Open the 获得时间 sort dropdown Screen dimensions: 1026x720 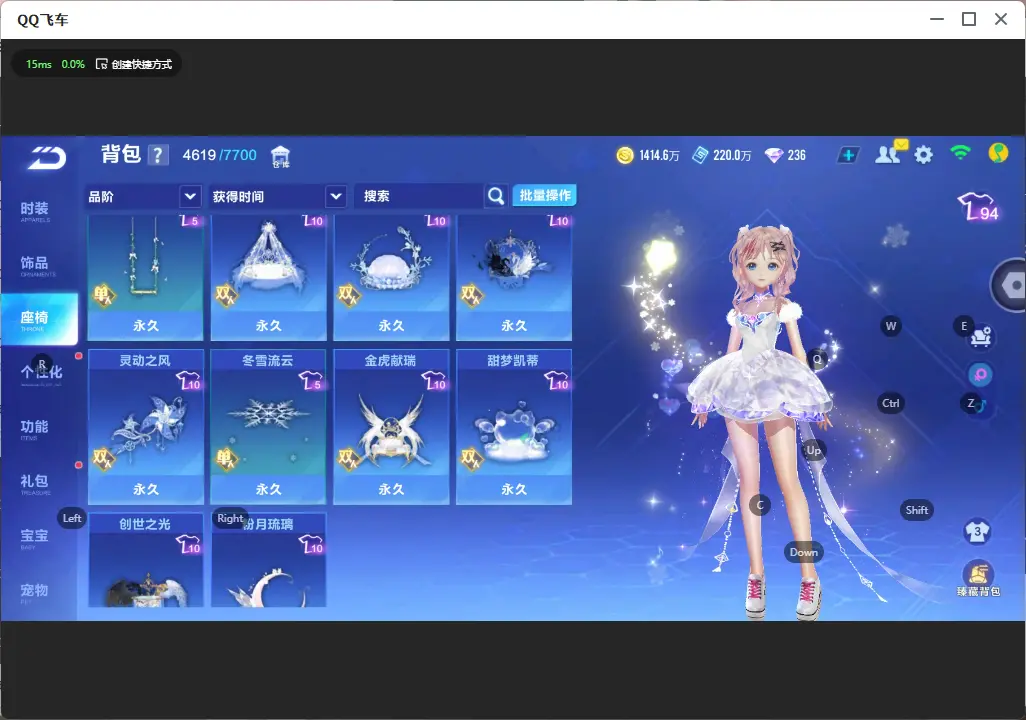(x=278, y=196)
